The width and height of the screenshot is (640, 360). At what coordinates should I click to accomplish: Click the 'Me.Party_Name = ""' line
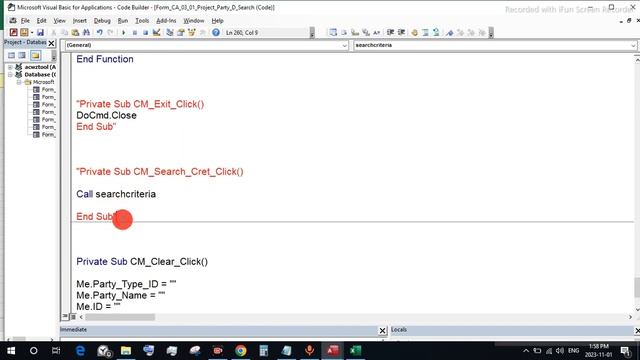click(120, 295)
